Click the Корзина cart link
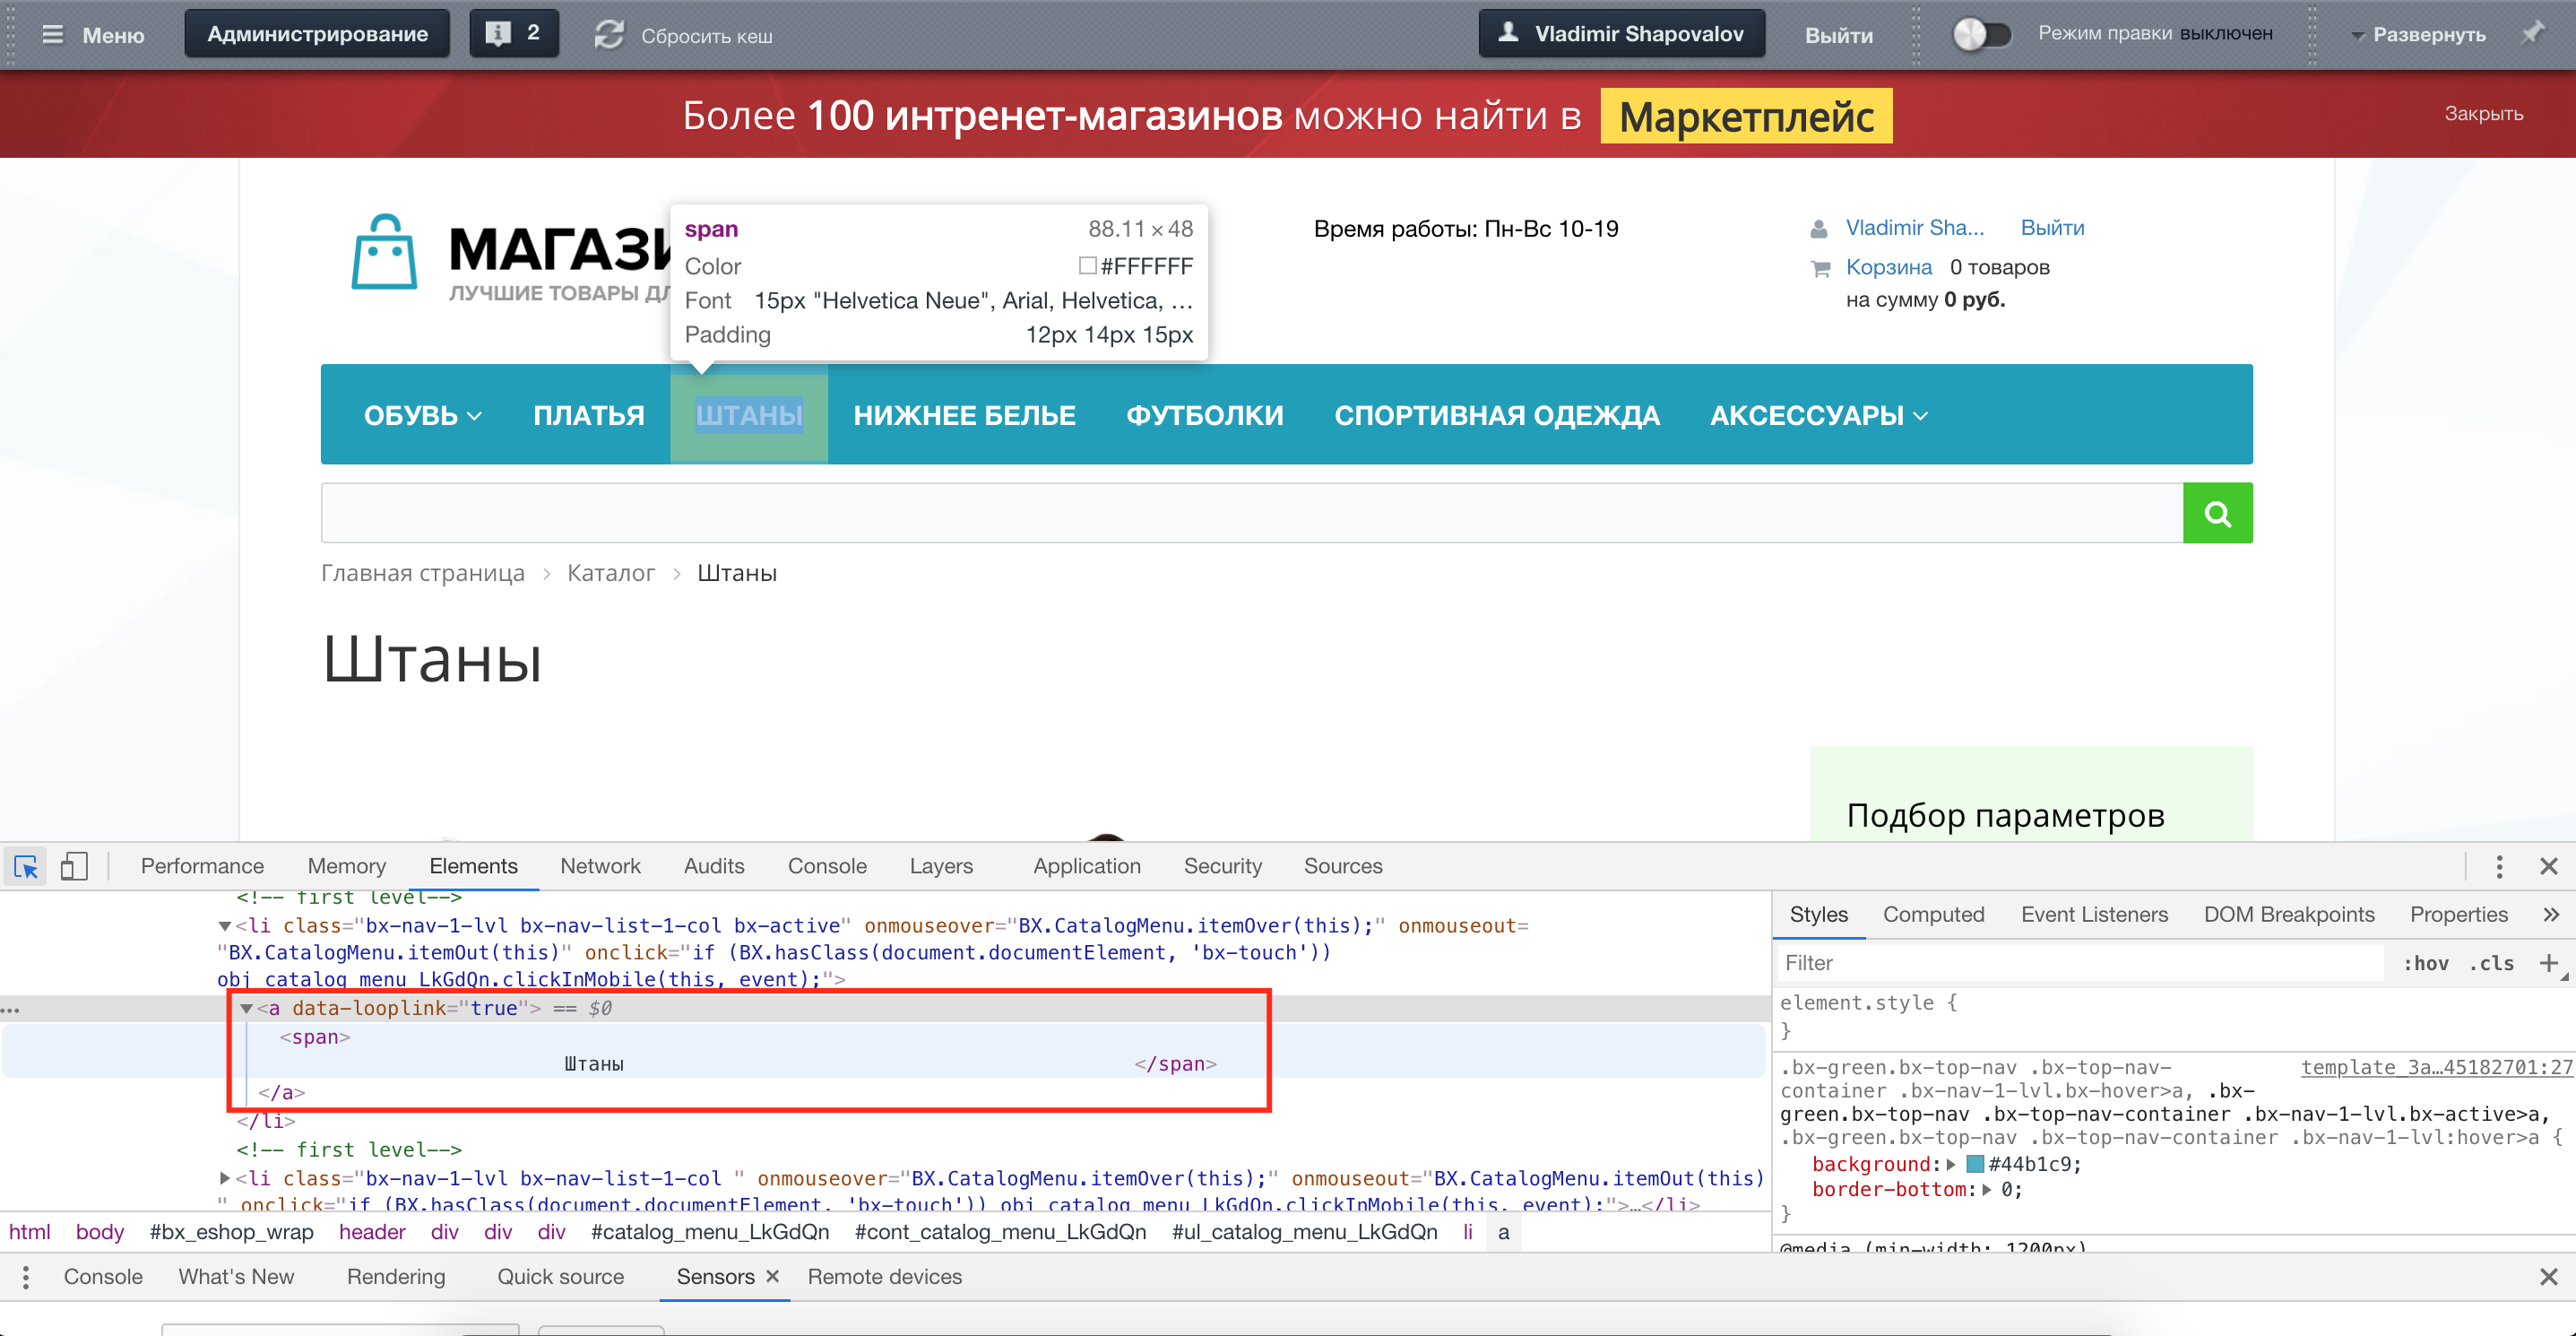The image size is (2576, 1336). [x=1888, y=267]
